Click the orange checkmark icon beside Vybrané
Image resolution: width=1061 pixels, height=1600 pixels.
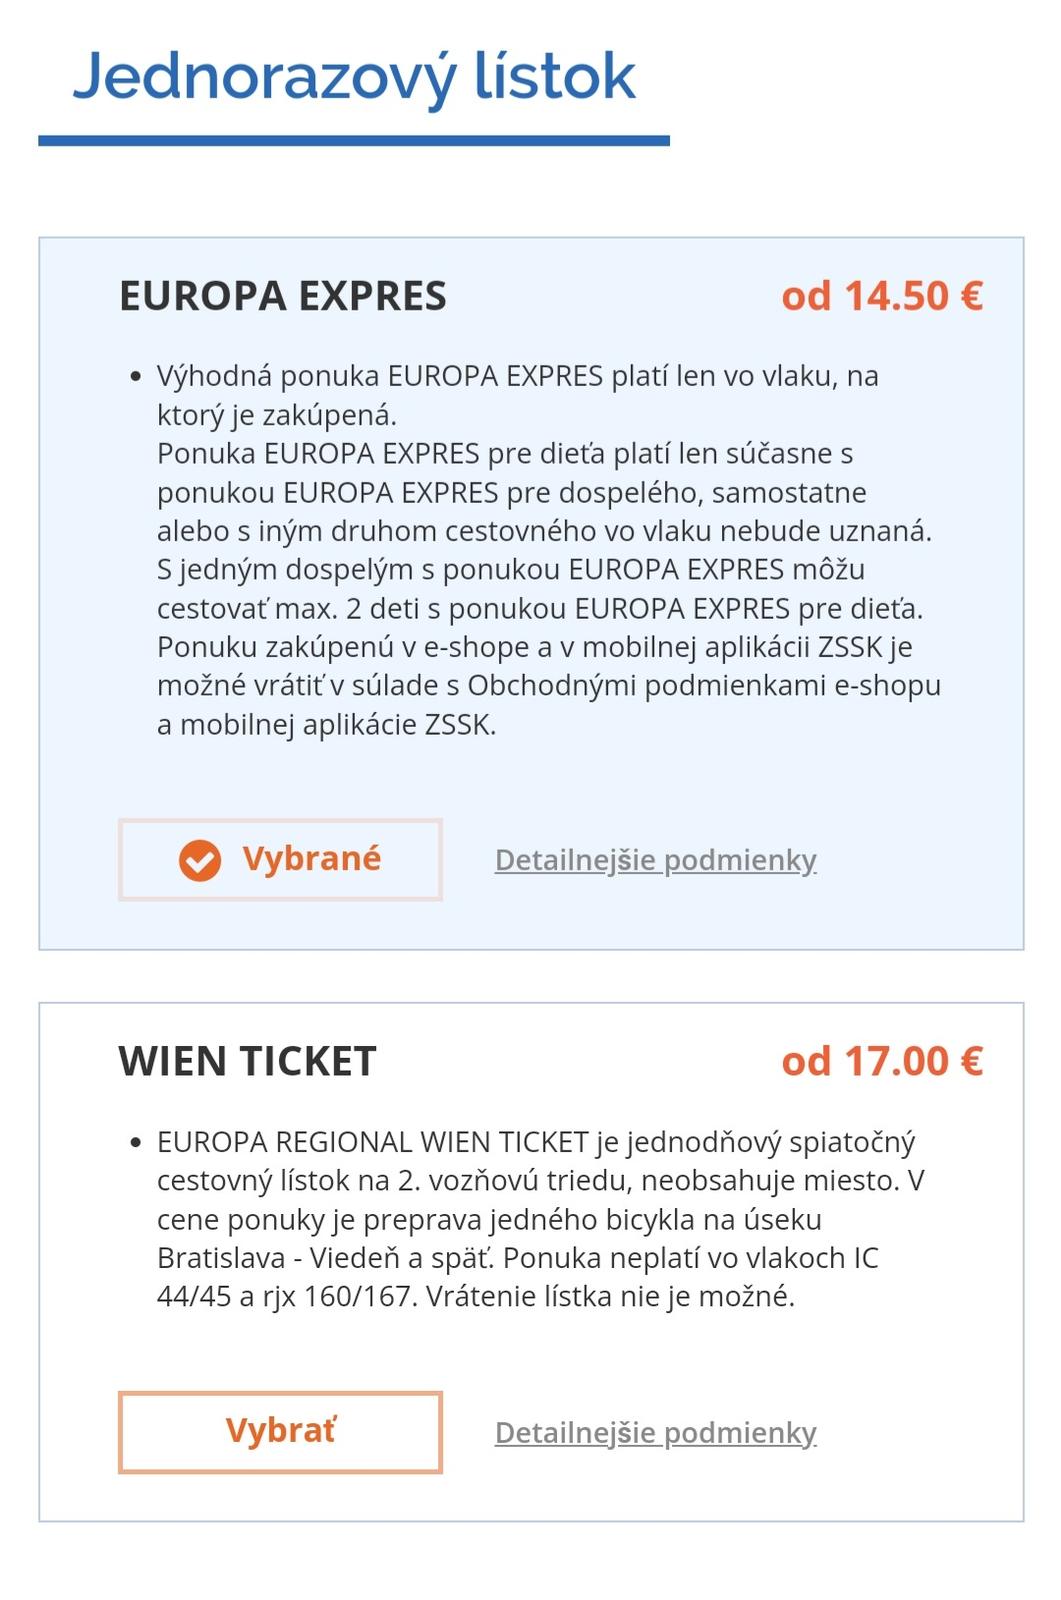click(200, 860)
